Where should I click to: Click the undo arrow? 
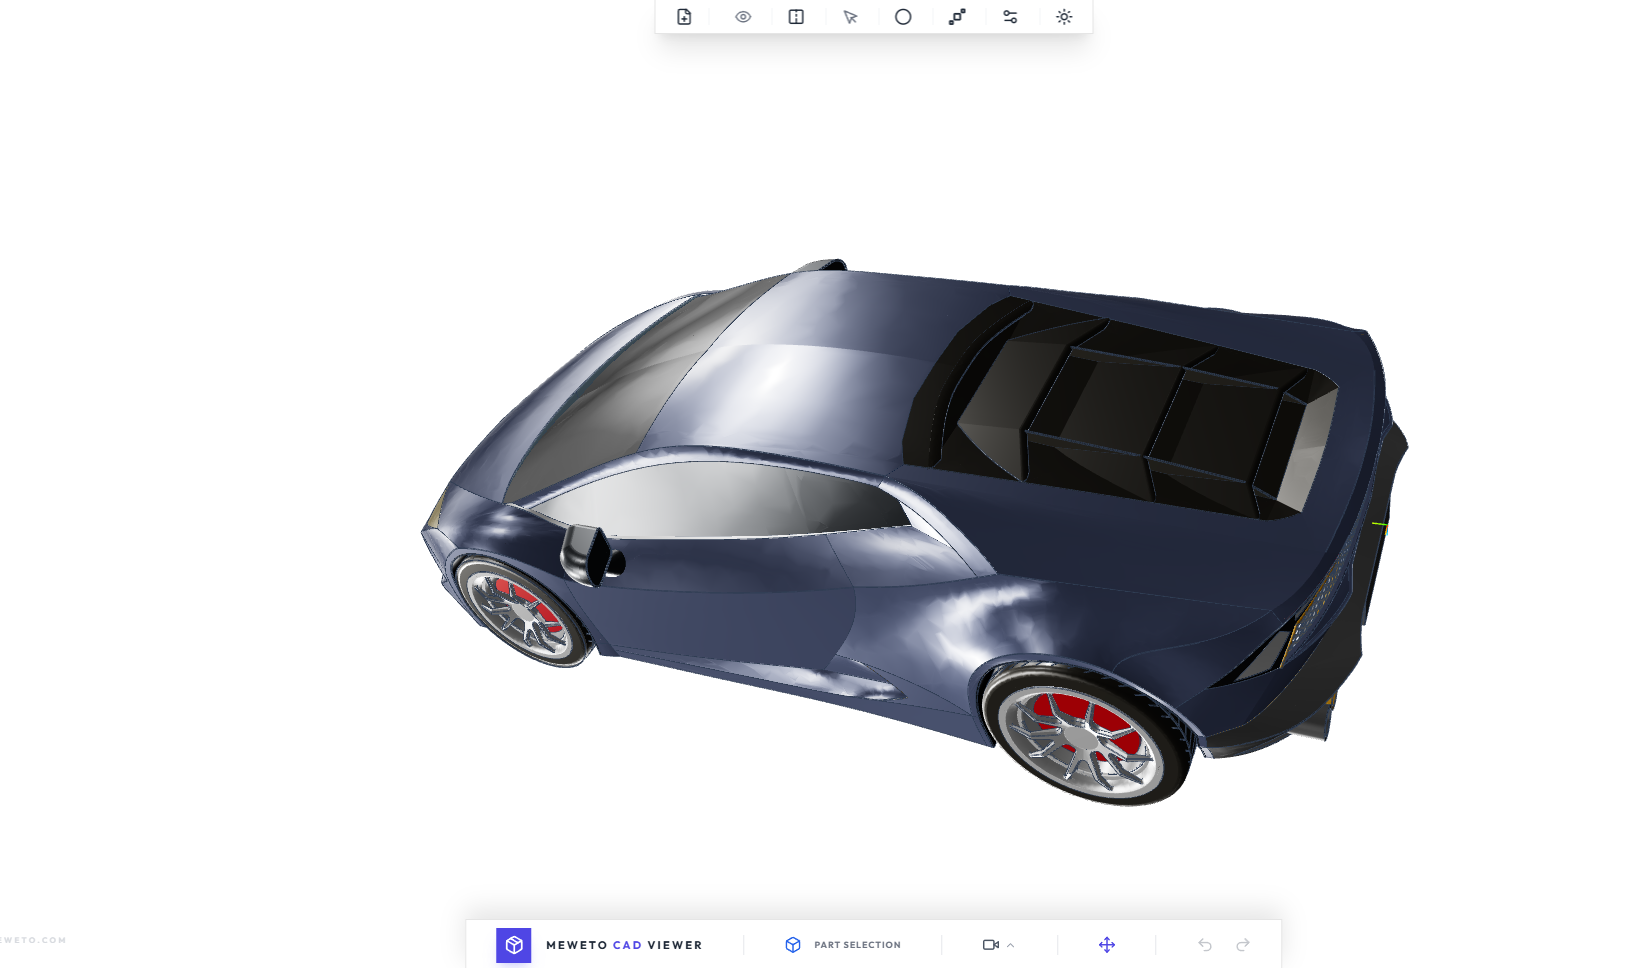tap(1205, 945)
